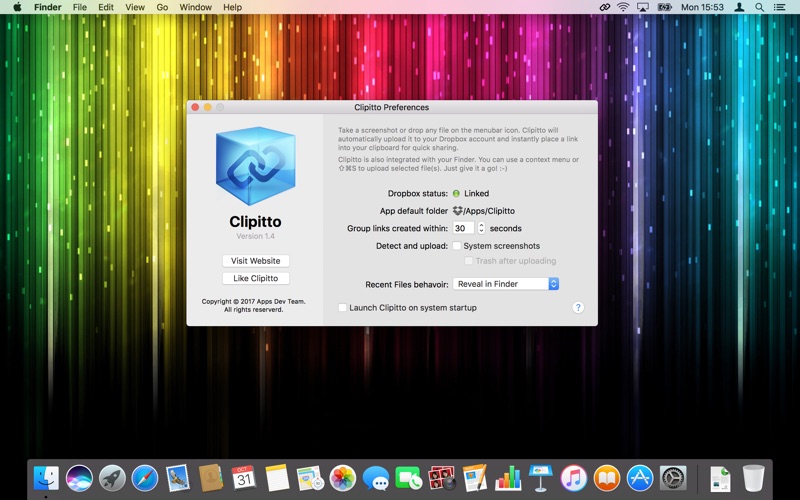This screenshot has width=800, height=500.
Task: Click the Linked status text
Action: point(477,193)
